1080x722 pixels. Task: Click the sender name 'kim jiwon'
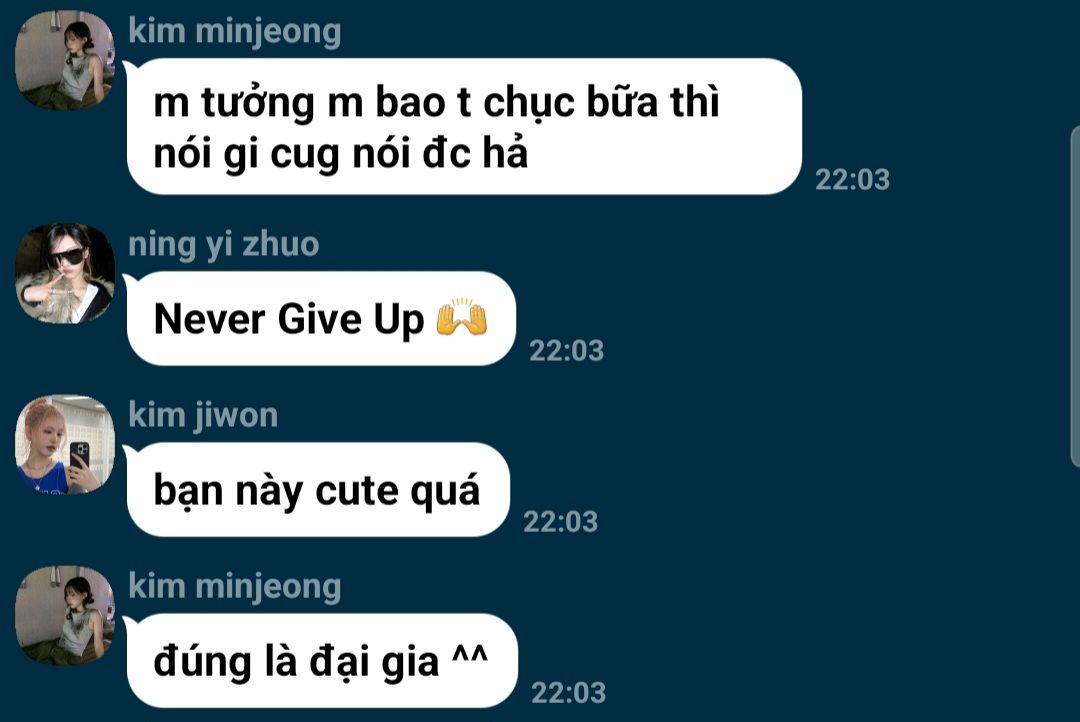203,416
